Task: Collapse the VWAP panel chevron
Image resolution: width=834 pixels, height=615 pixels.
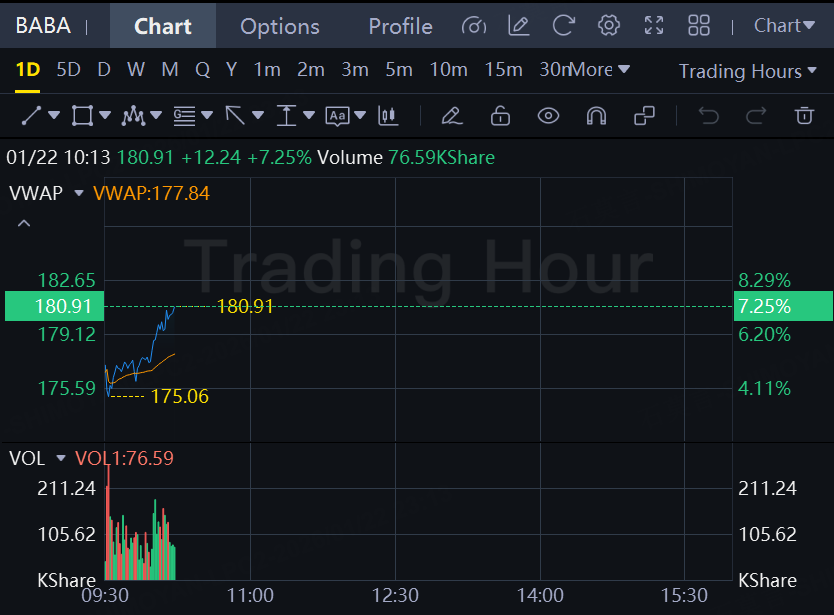Action: [x=24, y=223]
